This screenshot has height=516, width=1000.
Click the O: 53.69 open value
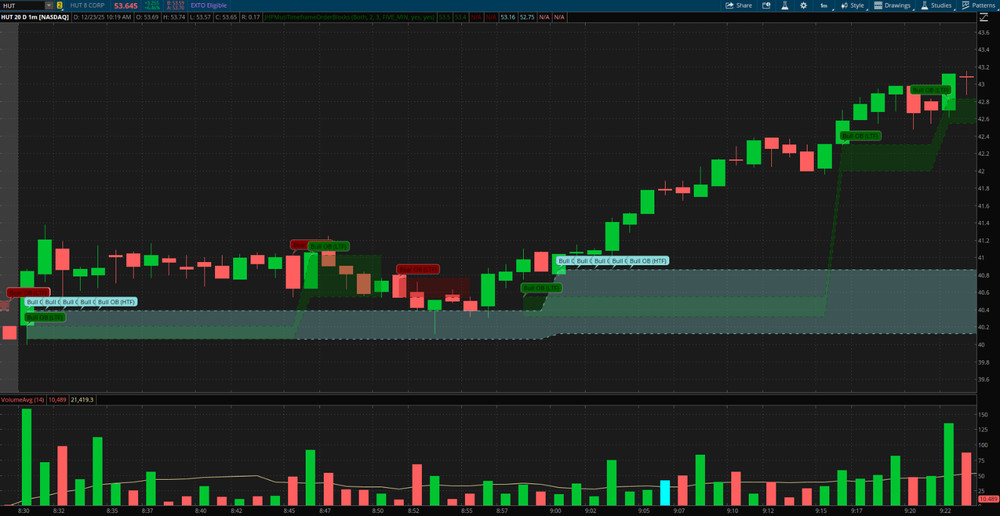(x=147, y=17)
